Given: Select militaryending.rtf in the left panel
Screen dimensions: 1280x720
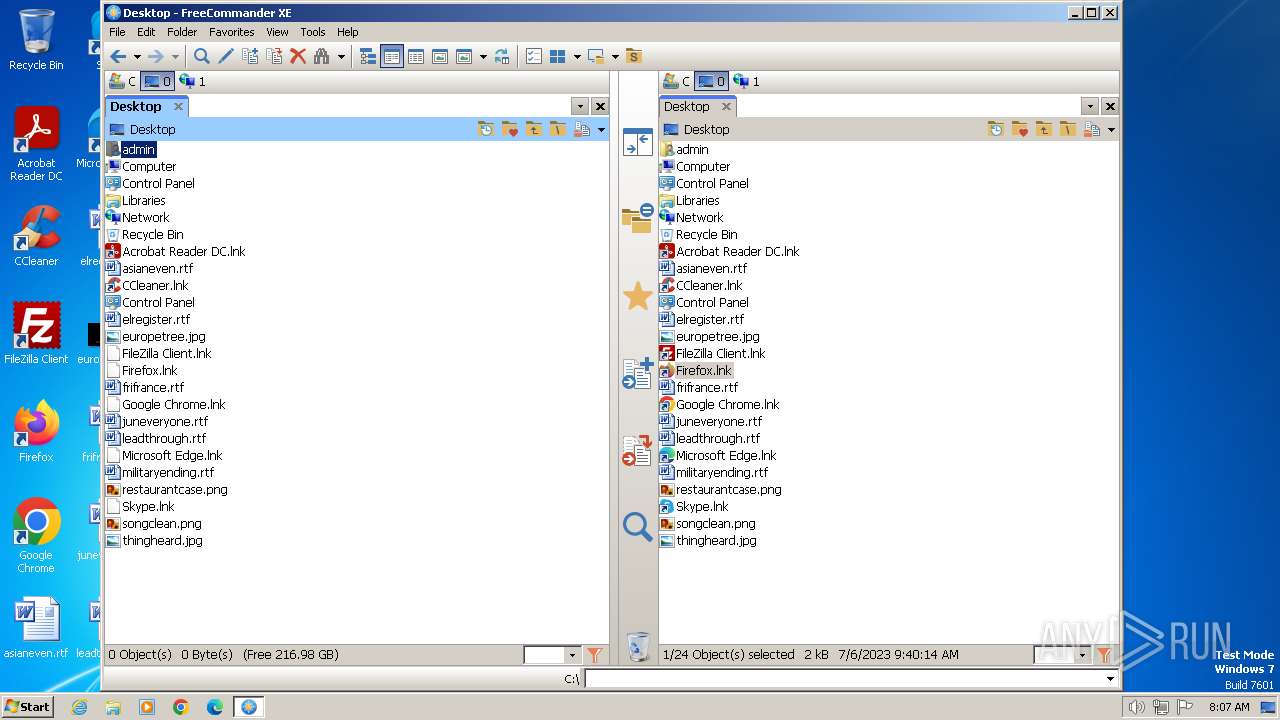Looking at the screenshot, I should click(159, 473).
